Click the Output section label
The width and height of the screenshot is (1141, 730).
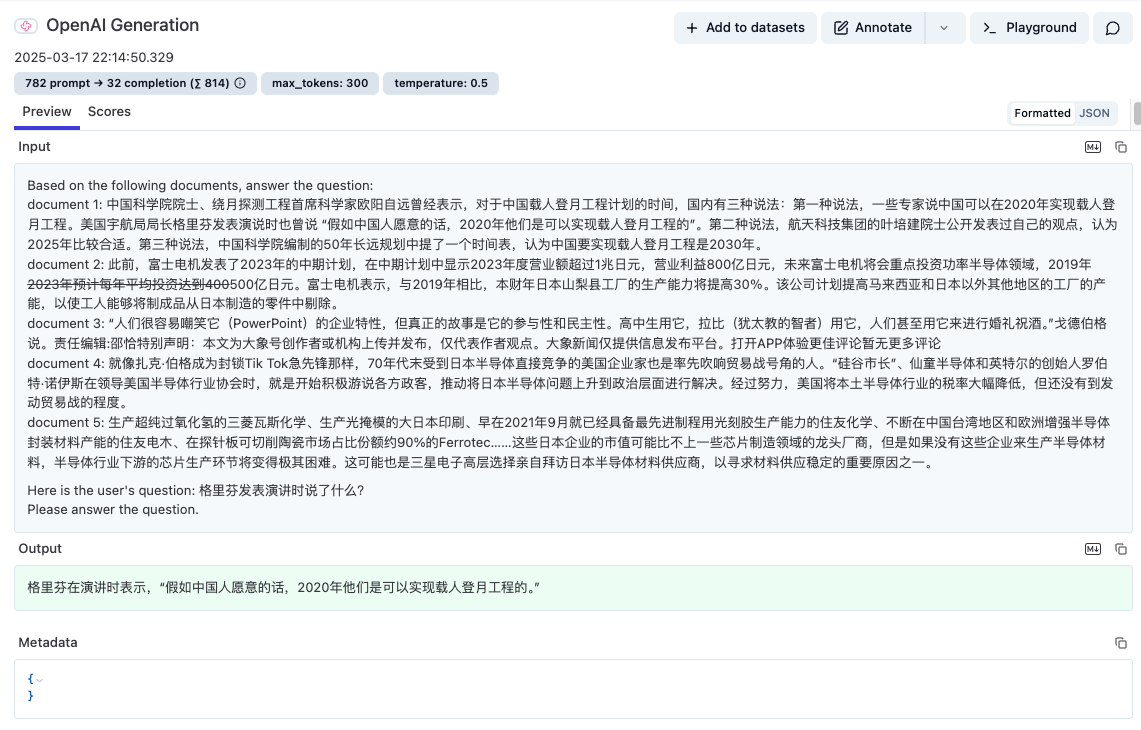(x=40, y=548)
